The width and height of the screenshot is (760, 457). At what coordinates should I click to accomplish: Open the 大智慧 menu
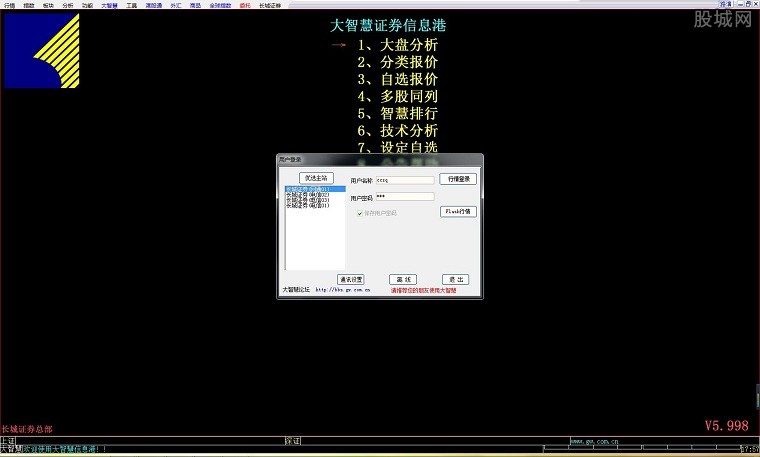point(109,5)
